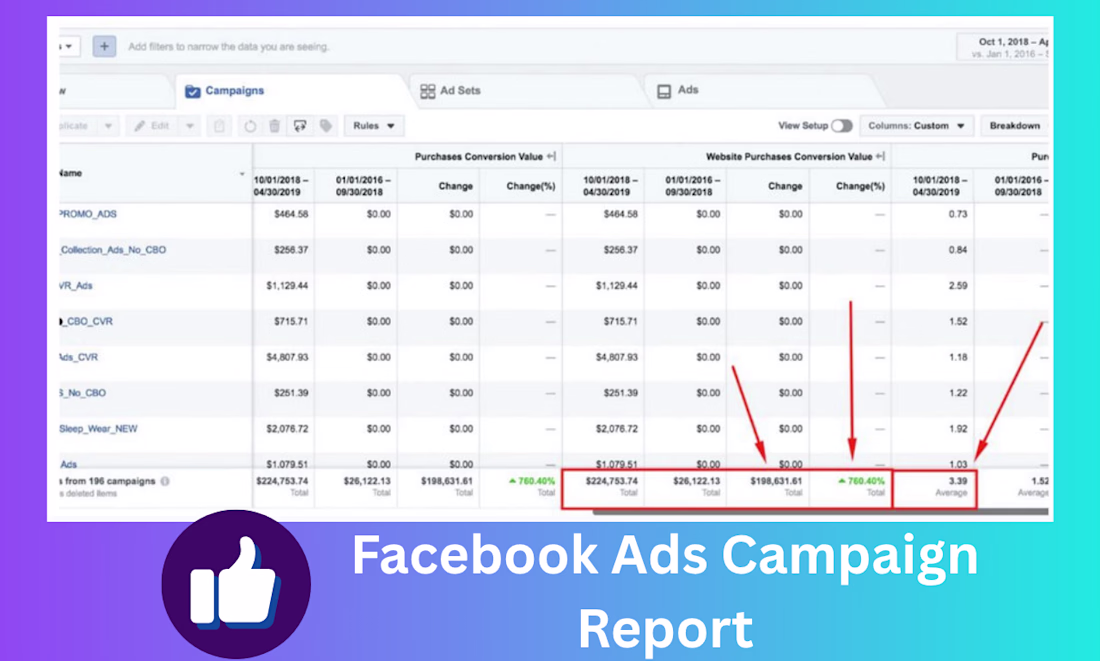Click the Edit button with pencil icon
This screenshot has width=1100, height=661.
coord(152,126)
